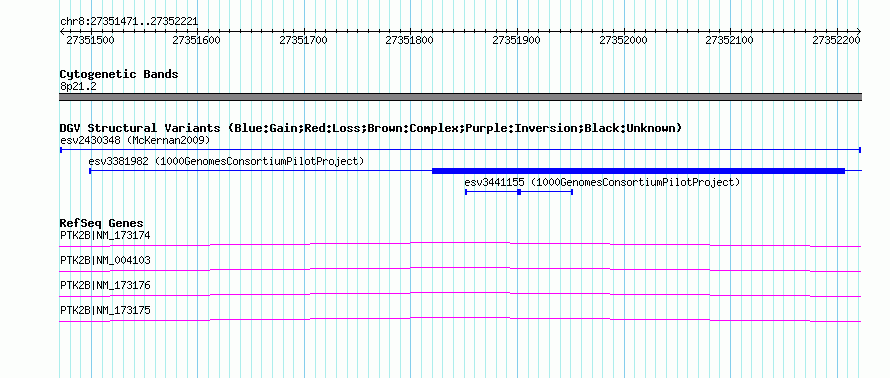
Task: Select the 27352200 ruler position label
Action: [x=836, y=40]
